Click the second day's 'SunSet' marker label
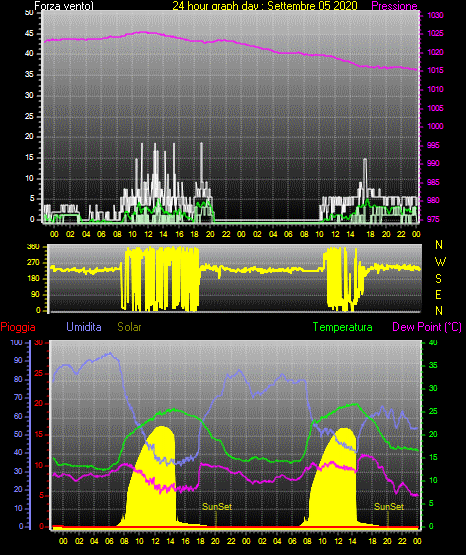The image size is (466, 555). pyautogui.click(x=389, y=507)
